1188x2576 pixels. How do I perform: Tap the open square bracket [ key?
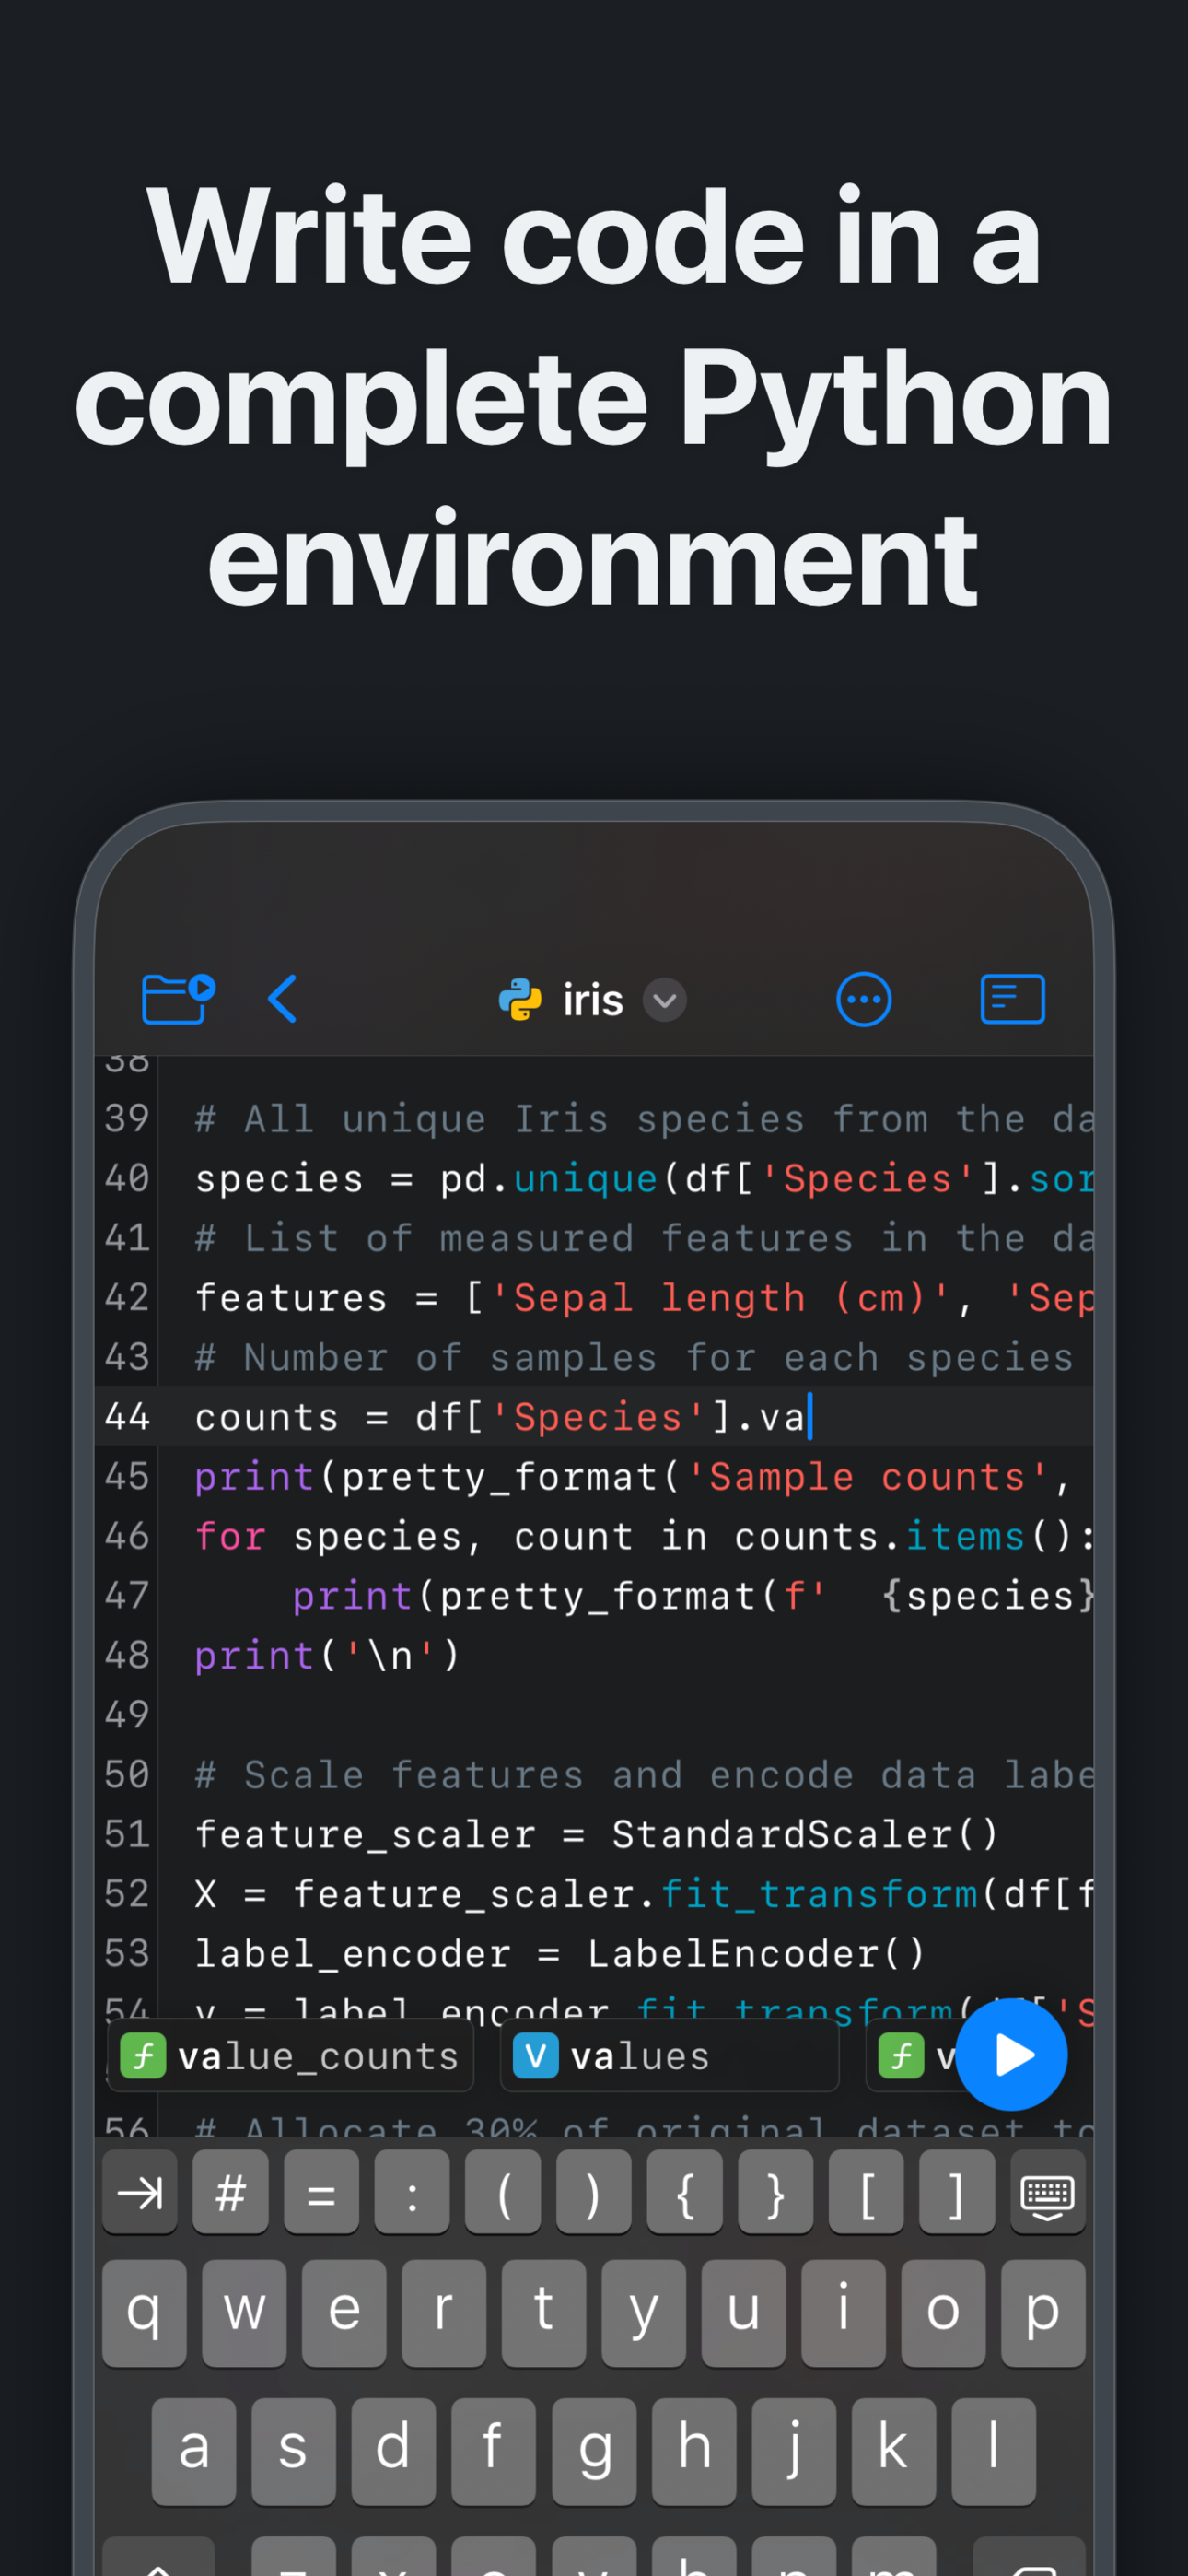[x=867, y=2194]
